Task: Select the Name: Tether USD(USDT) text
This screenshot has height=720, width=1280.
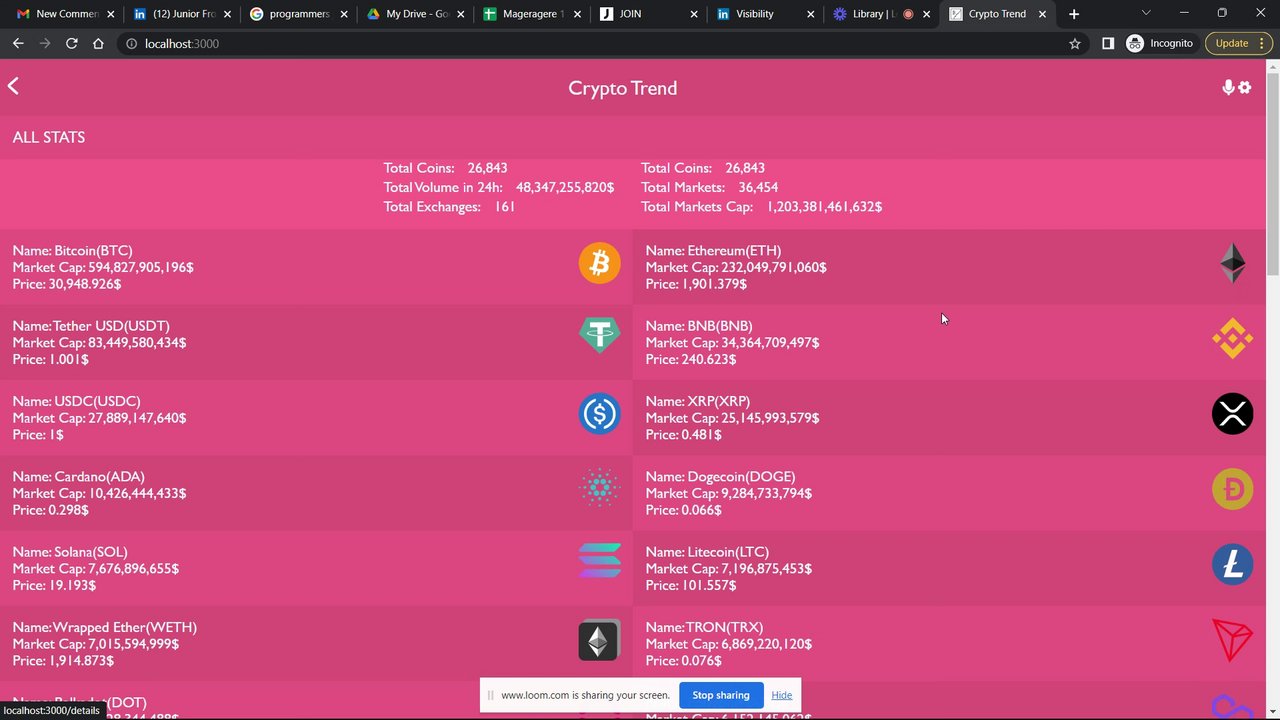Action: [91, 326]
